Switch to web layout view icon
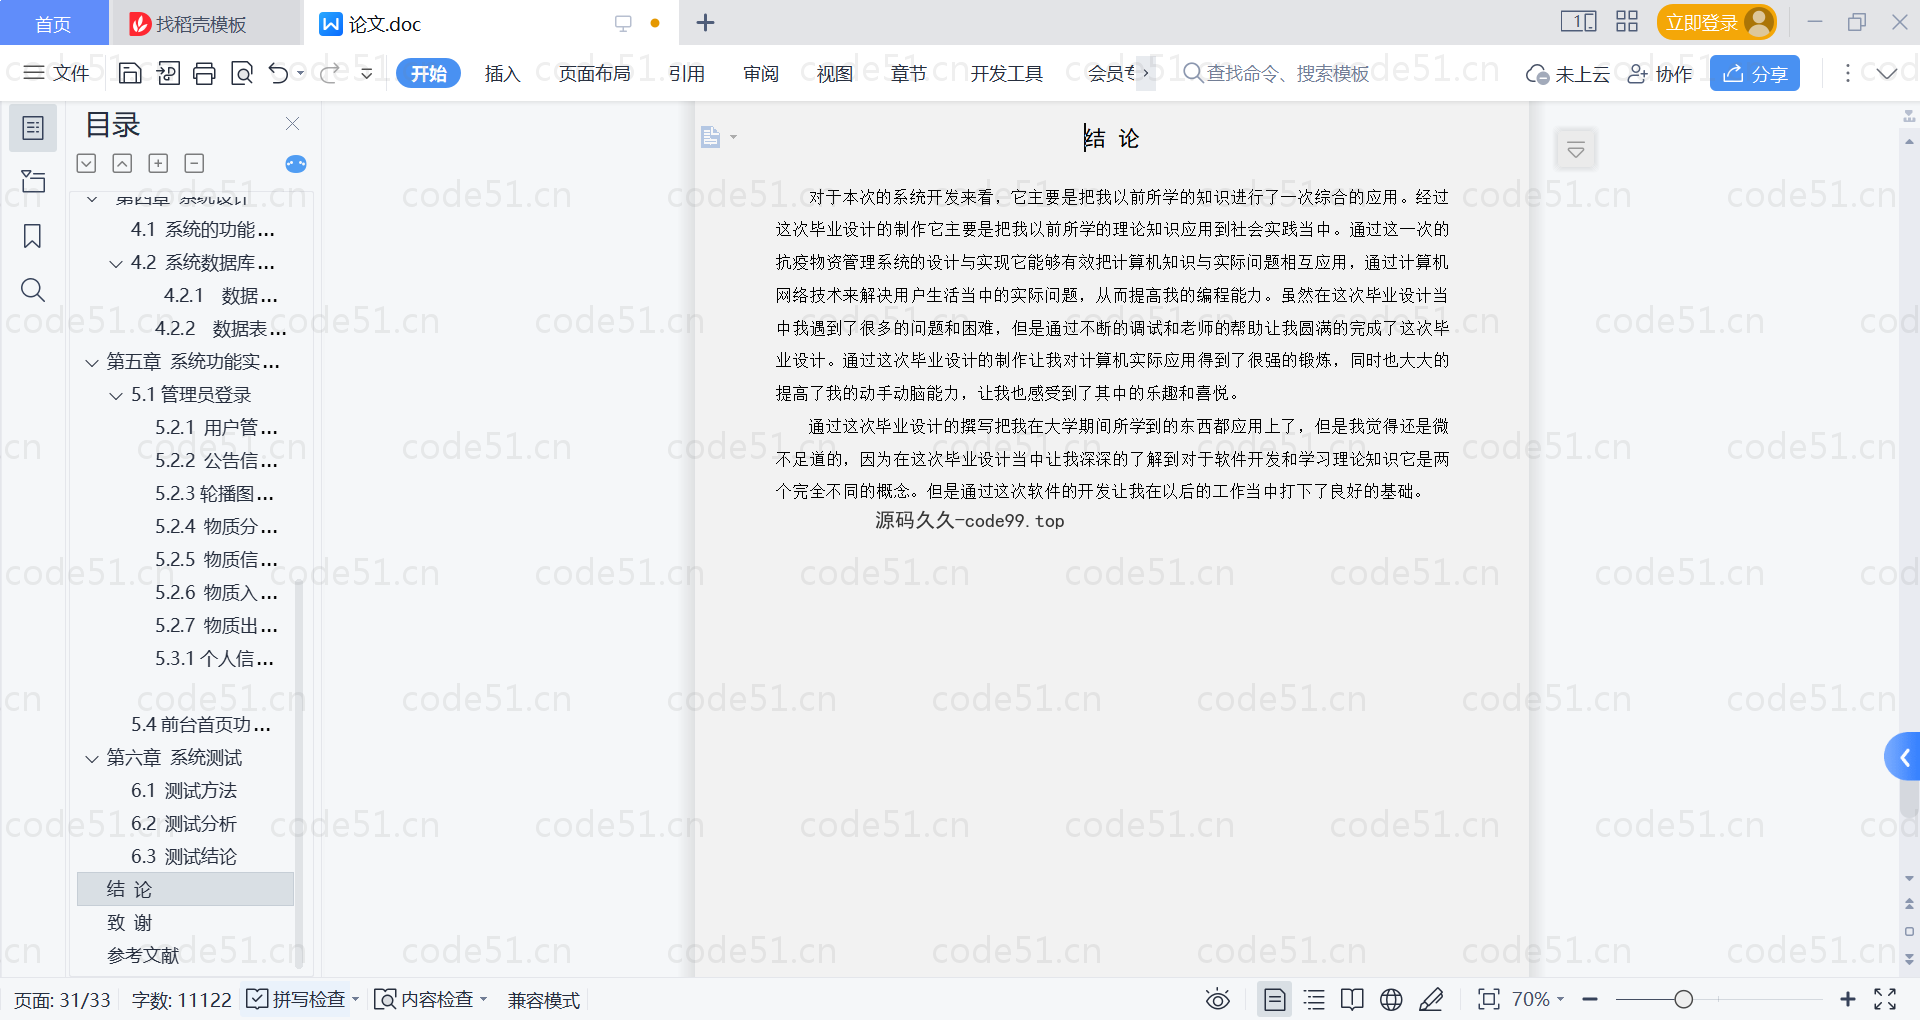 1391,999
